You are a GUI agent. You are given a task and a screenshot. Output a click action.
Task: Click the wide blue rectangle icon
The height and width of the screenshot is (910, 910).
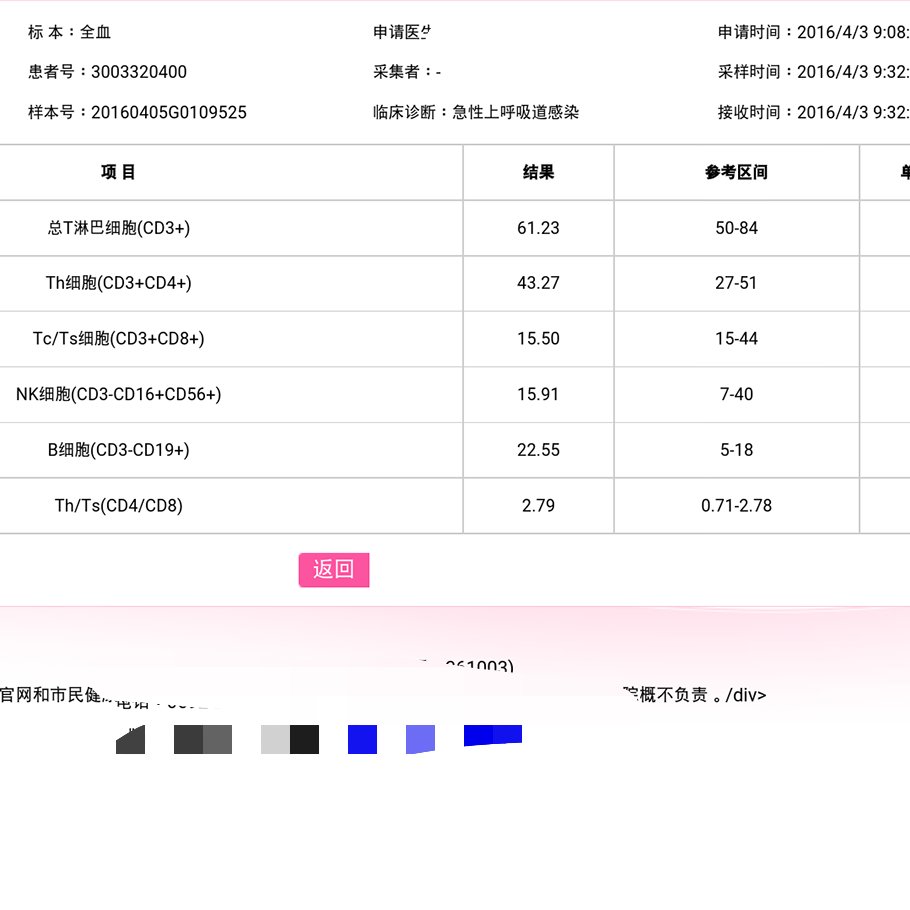492,735
